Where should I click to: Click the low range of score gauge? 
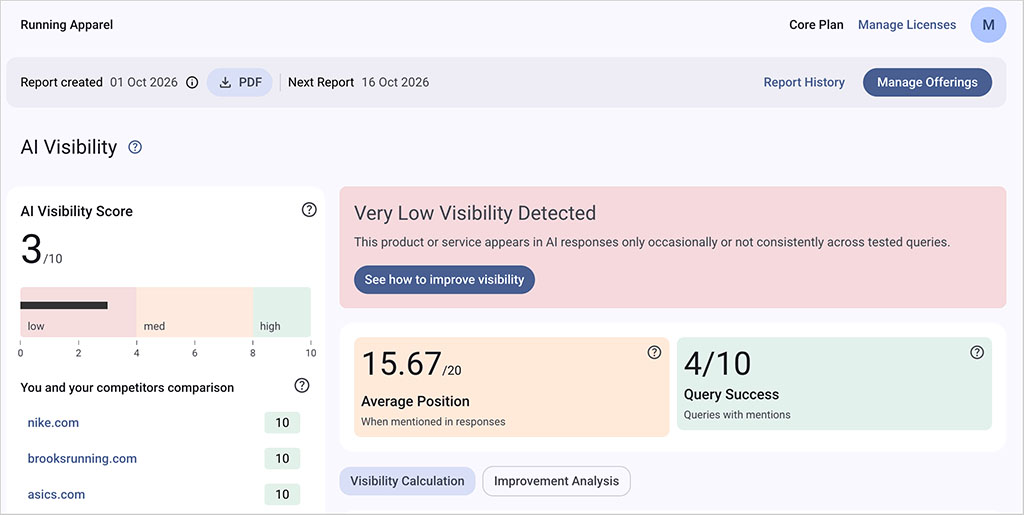tap(78, 312)
